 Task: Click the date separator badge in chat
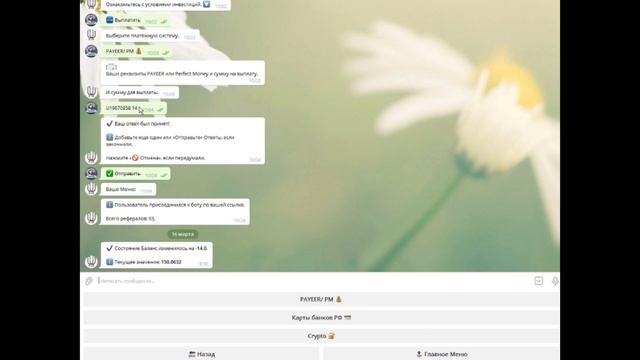pos(182,234)
